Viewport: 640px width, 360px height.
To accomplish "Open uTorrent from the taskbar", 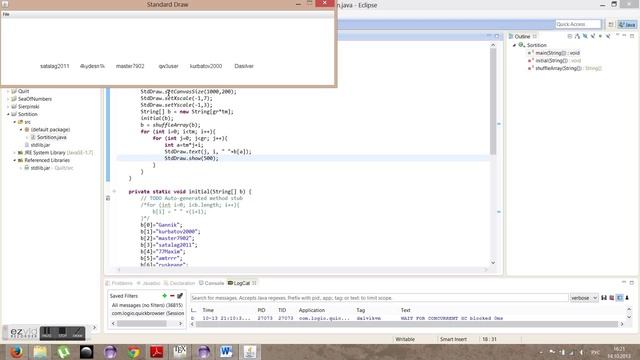I will [x=63, y=352].
